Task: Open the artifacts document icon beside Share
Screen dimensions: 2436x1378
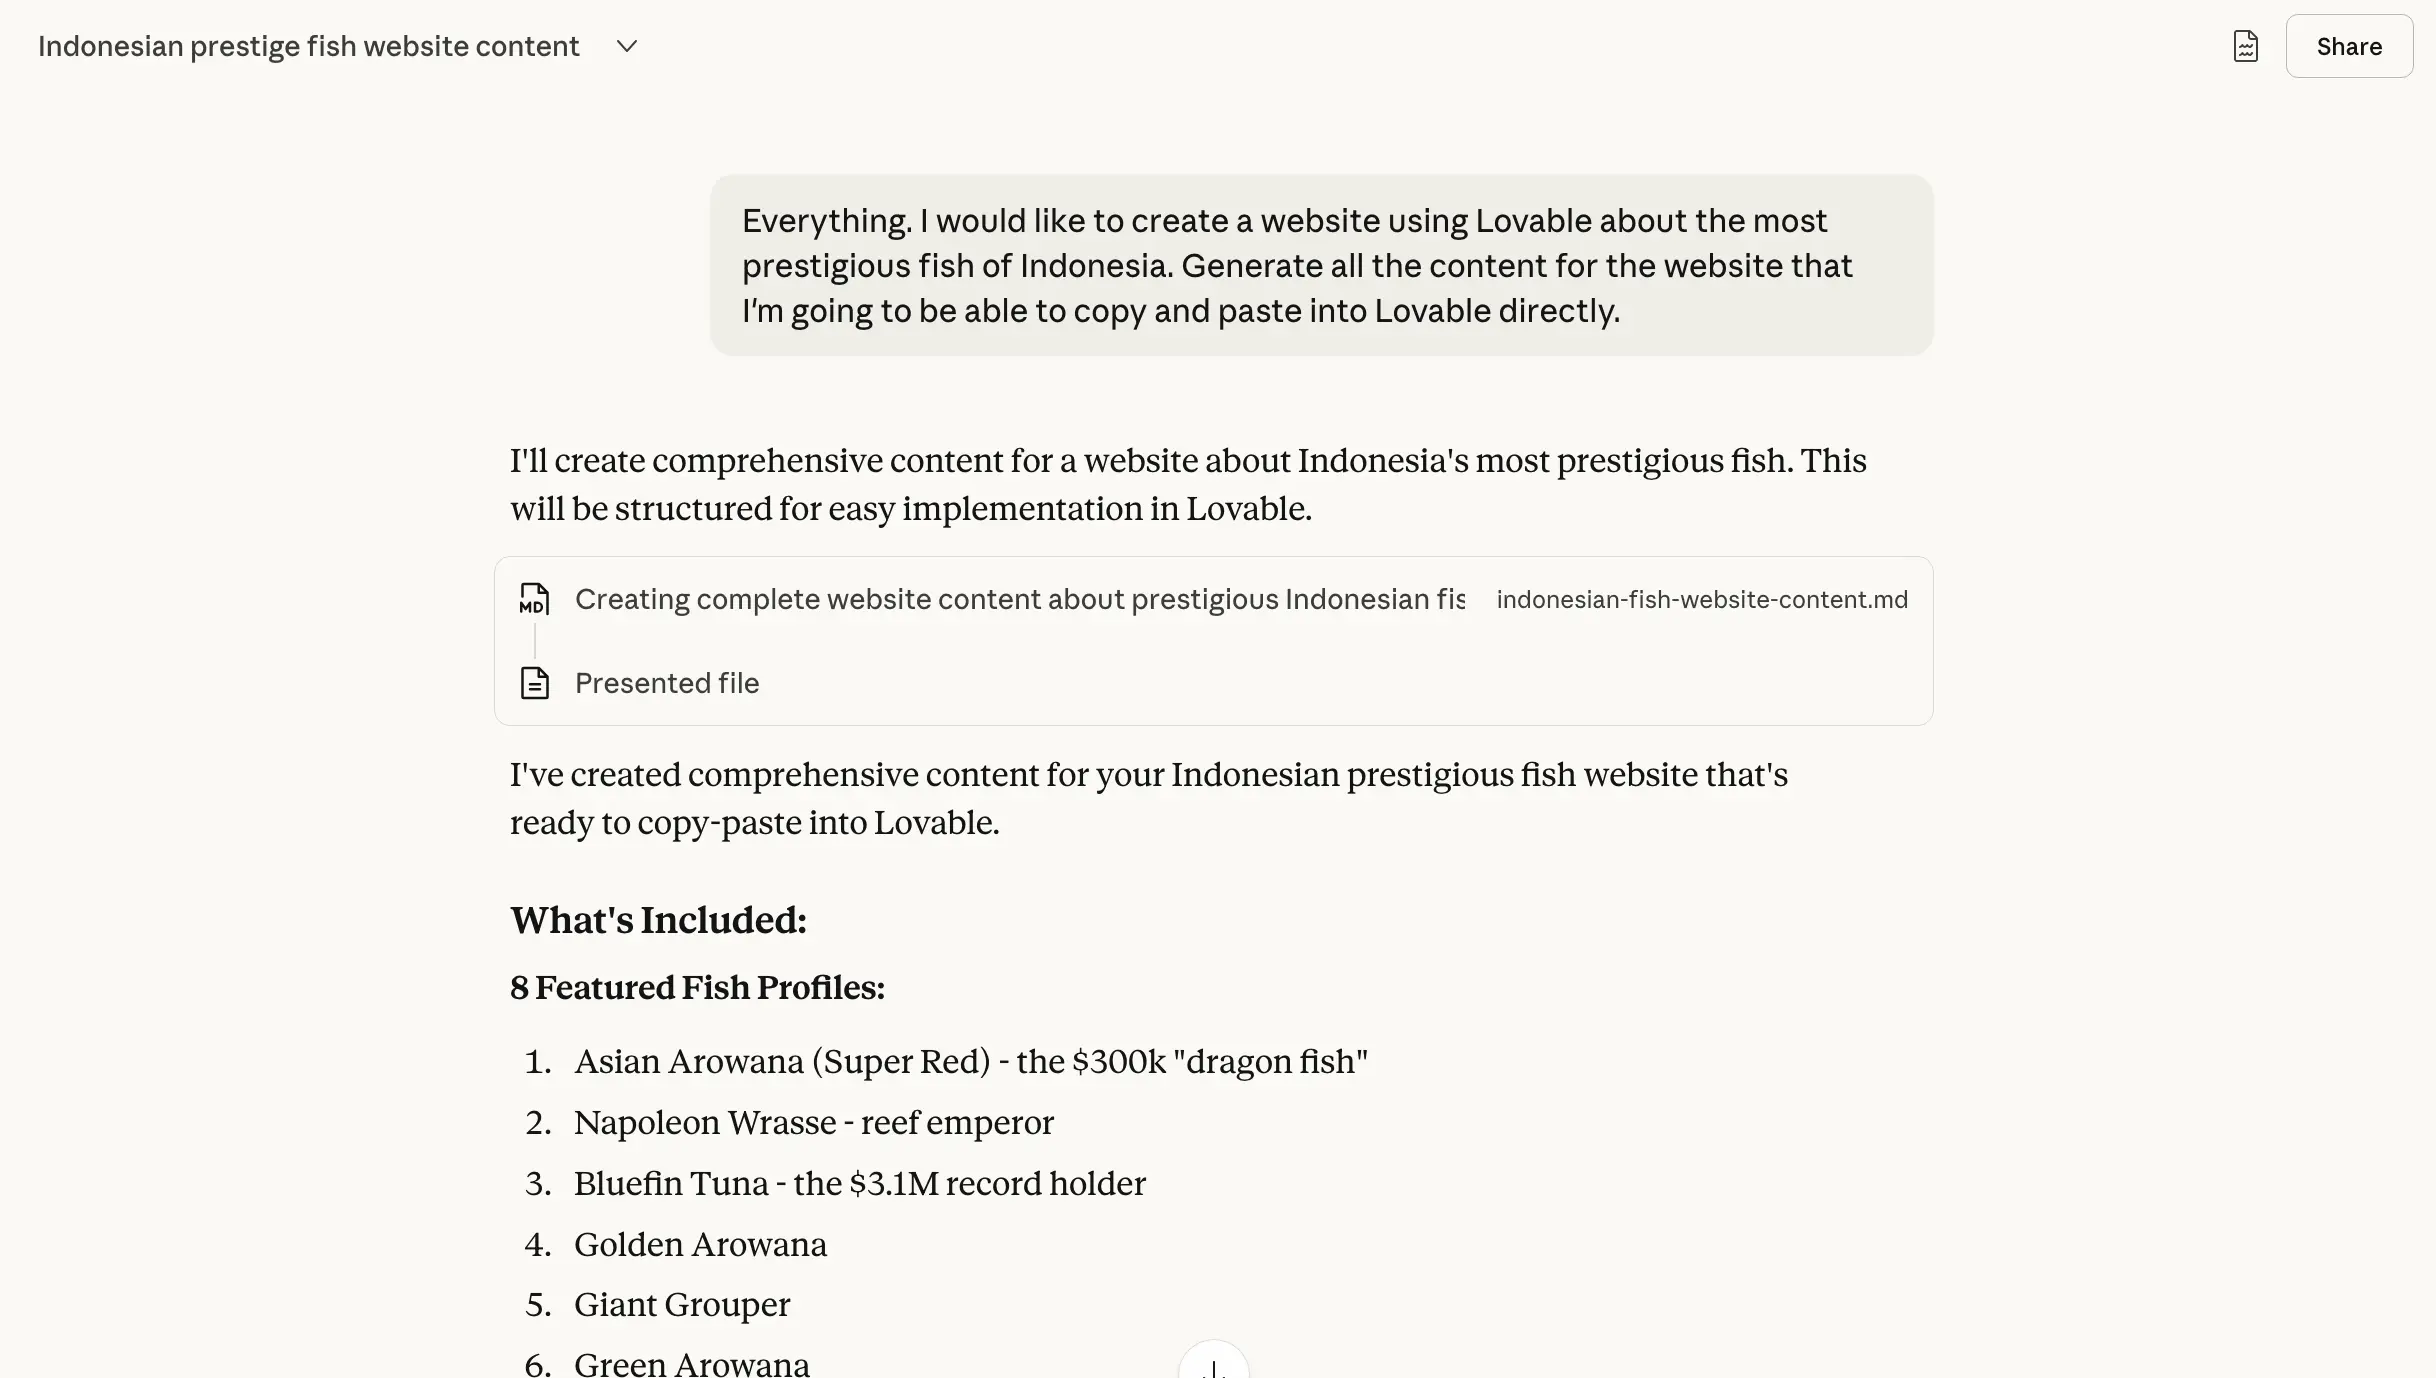Action: (x=2245, y=47)
